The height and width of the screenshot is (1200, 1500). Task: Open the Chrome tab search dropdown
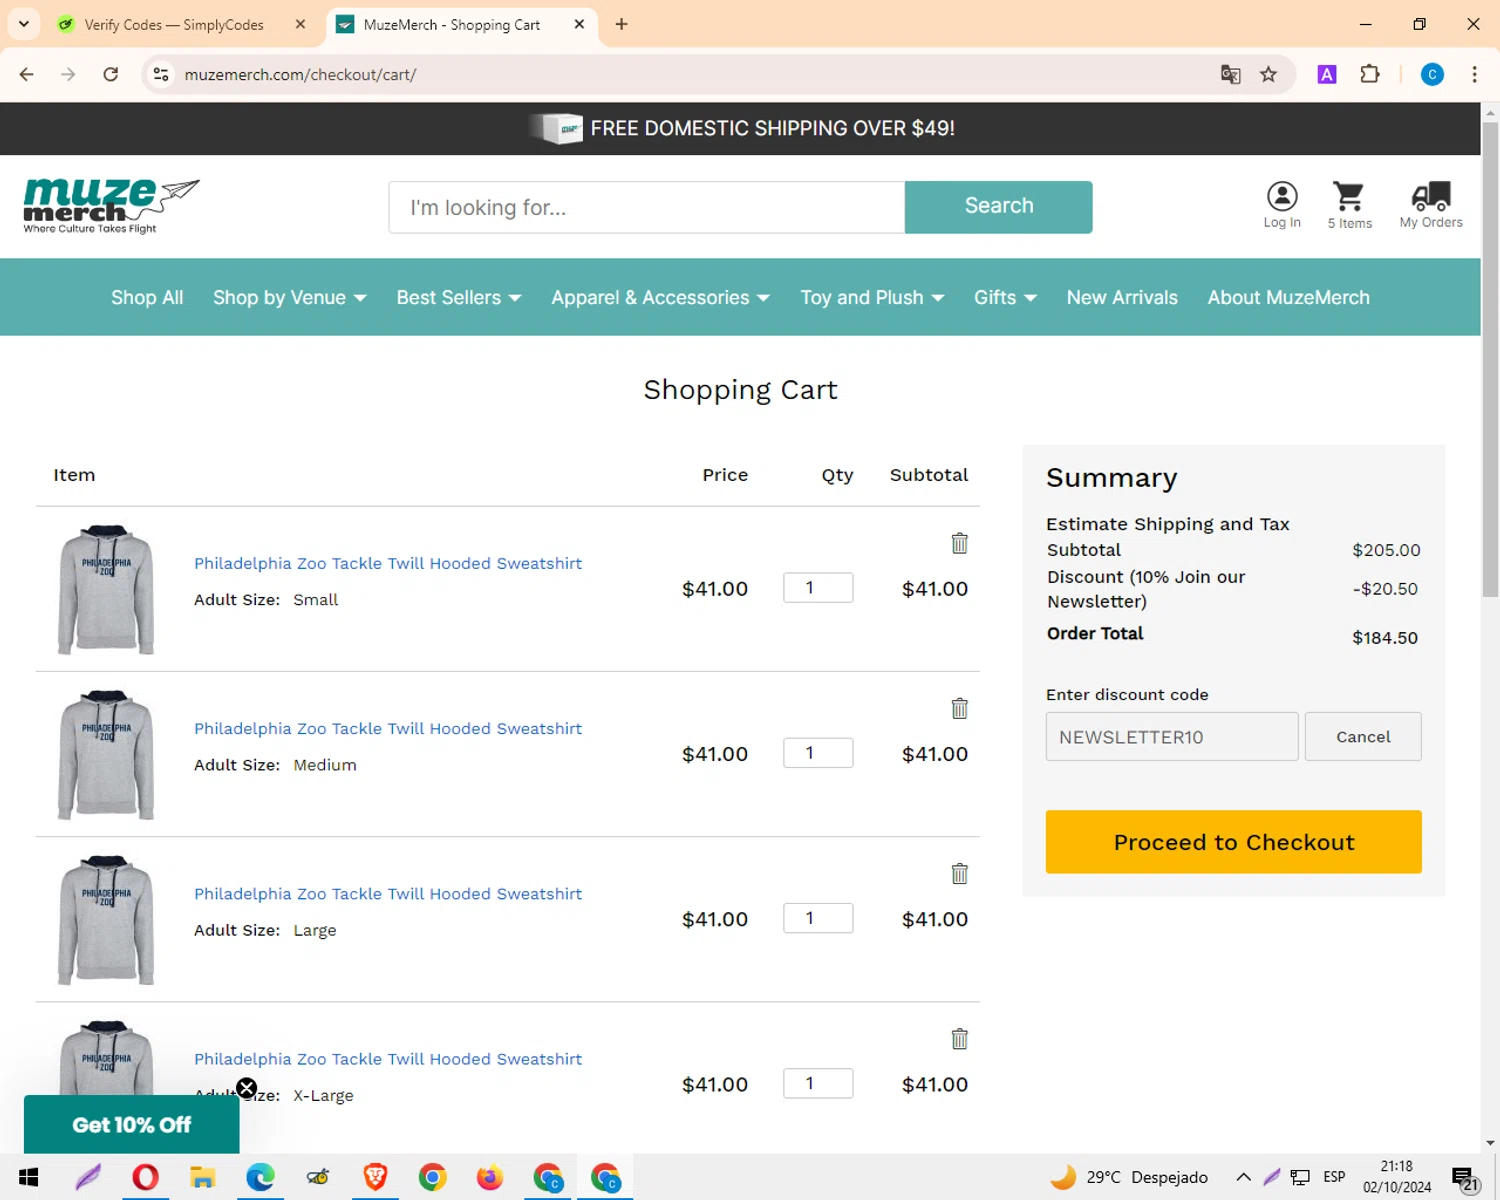24,24
